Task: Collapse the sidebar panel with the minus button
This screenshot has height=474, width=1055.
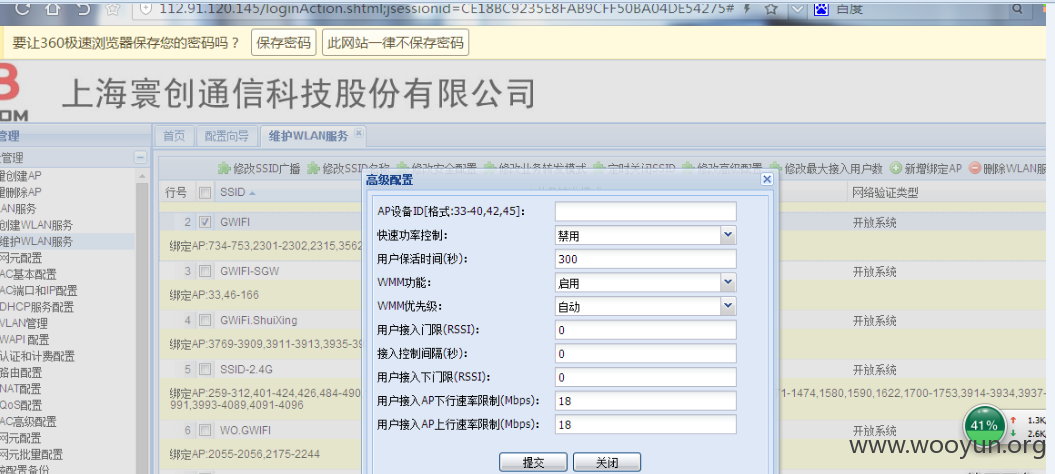Action: click(x=141, y=158)
